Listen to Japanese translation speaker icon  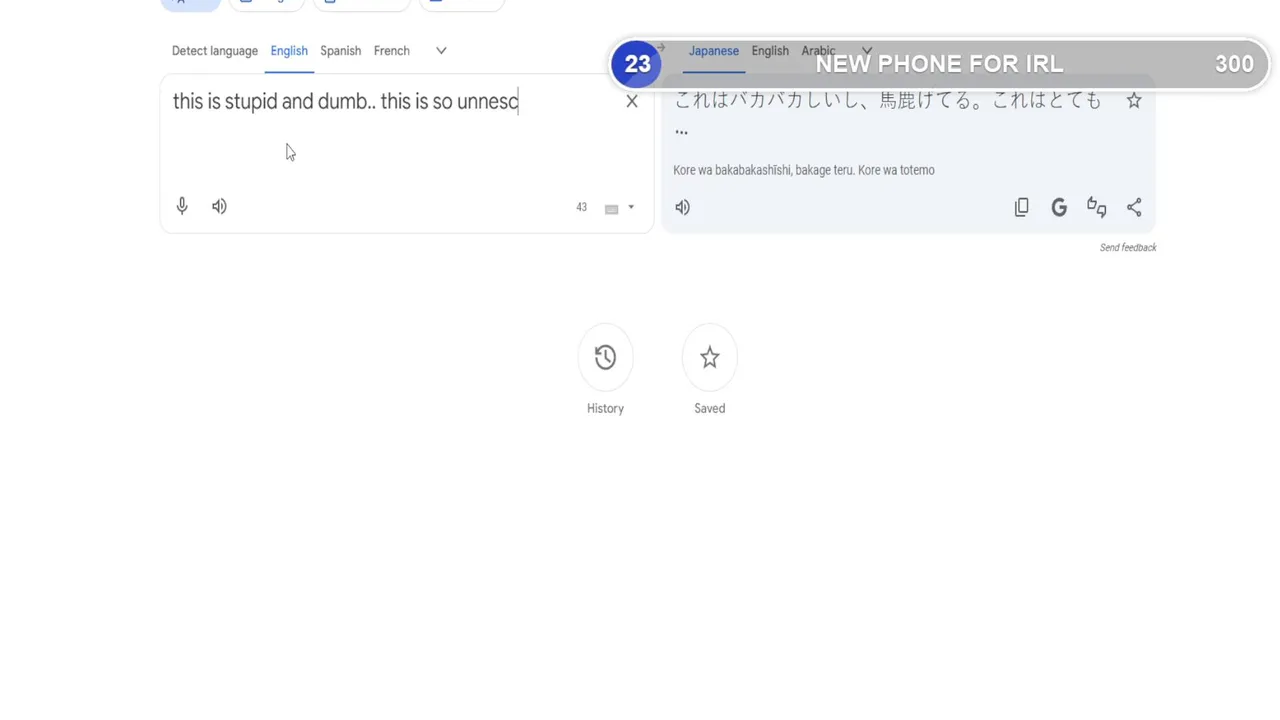click(x=682, y=207)
